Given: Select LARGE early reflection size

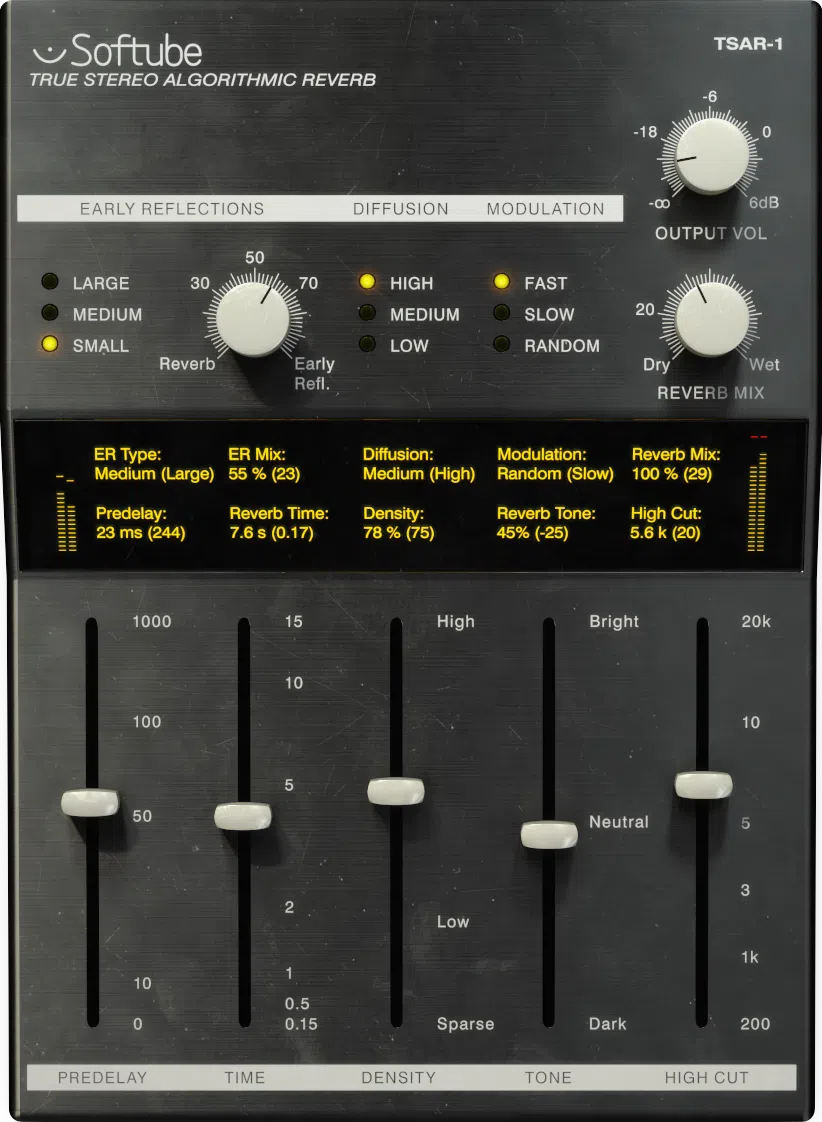Looking at the screenshot, I should point(50,282).
